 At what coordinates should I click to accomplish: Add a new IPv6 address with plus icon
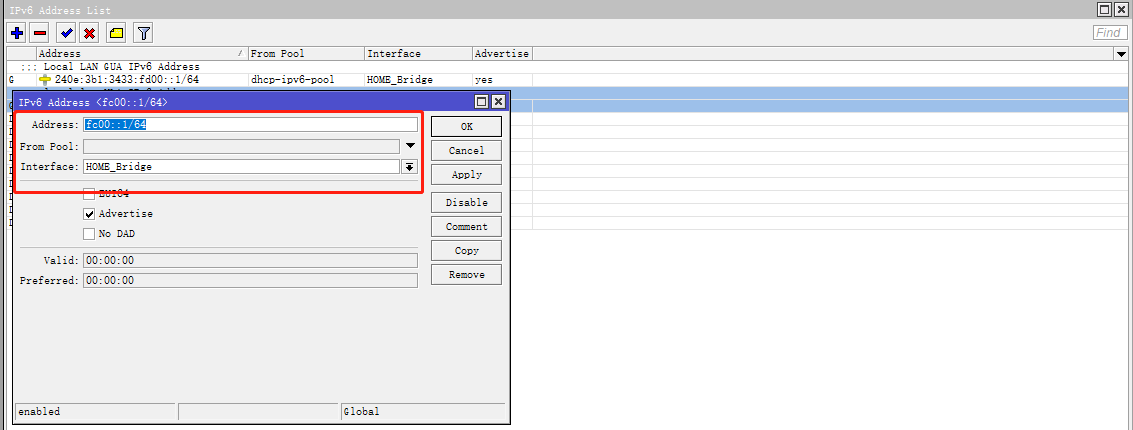[17, 33]
